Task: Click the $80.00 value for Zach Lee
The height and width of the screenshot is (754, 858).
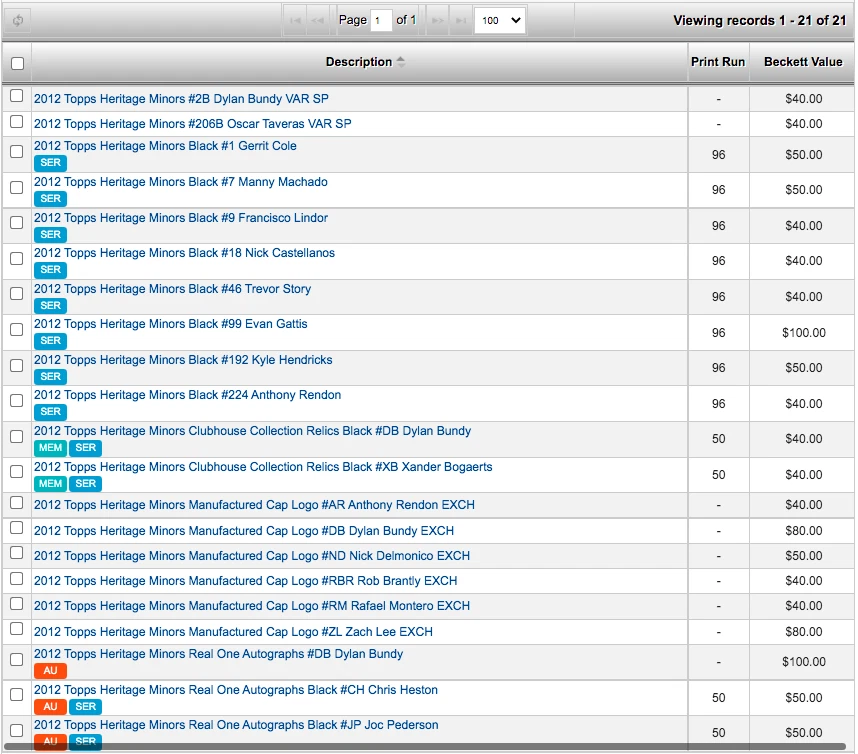Action: click(x=803, y=632)
